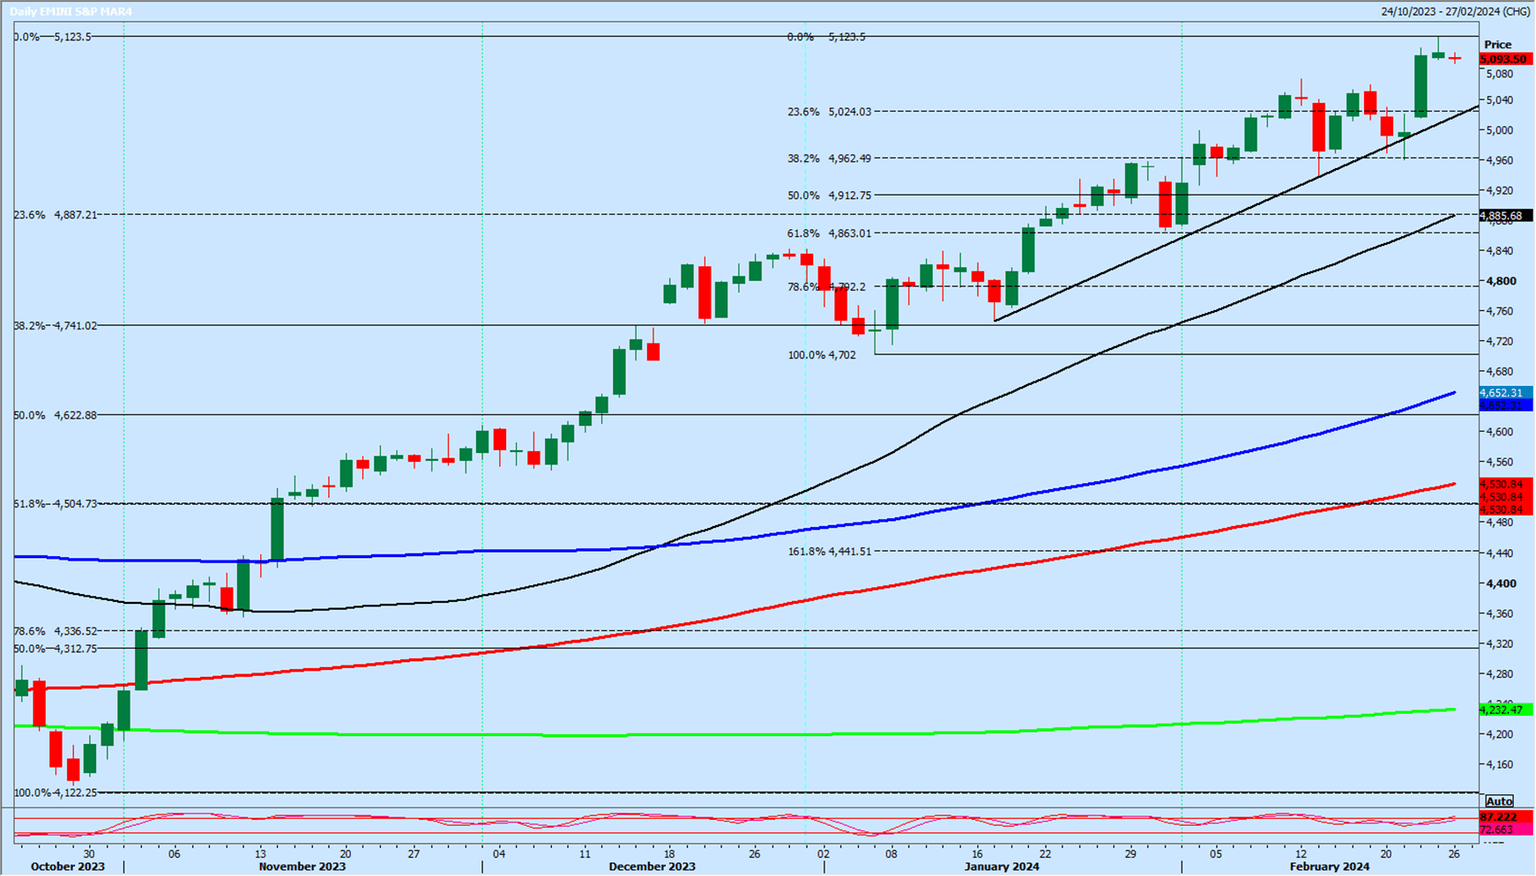Click the 4,440 price axis label
Screen dimensions: 1536x876
(1498, 553)
